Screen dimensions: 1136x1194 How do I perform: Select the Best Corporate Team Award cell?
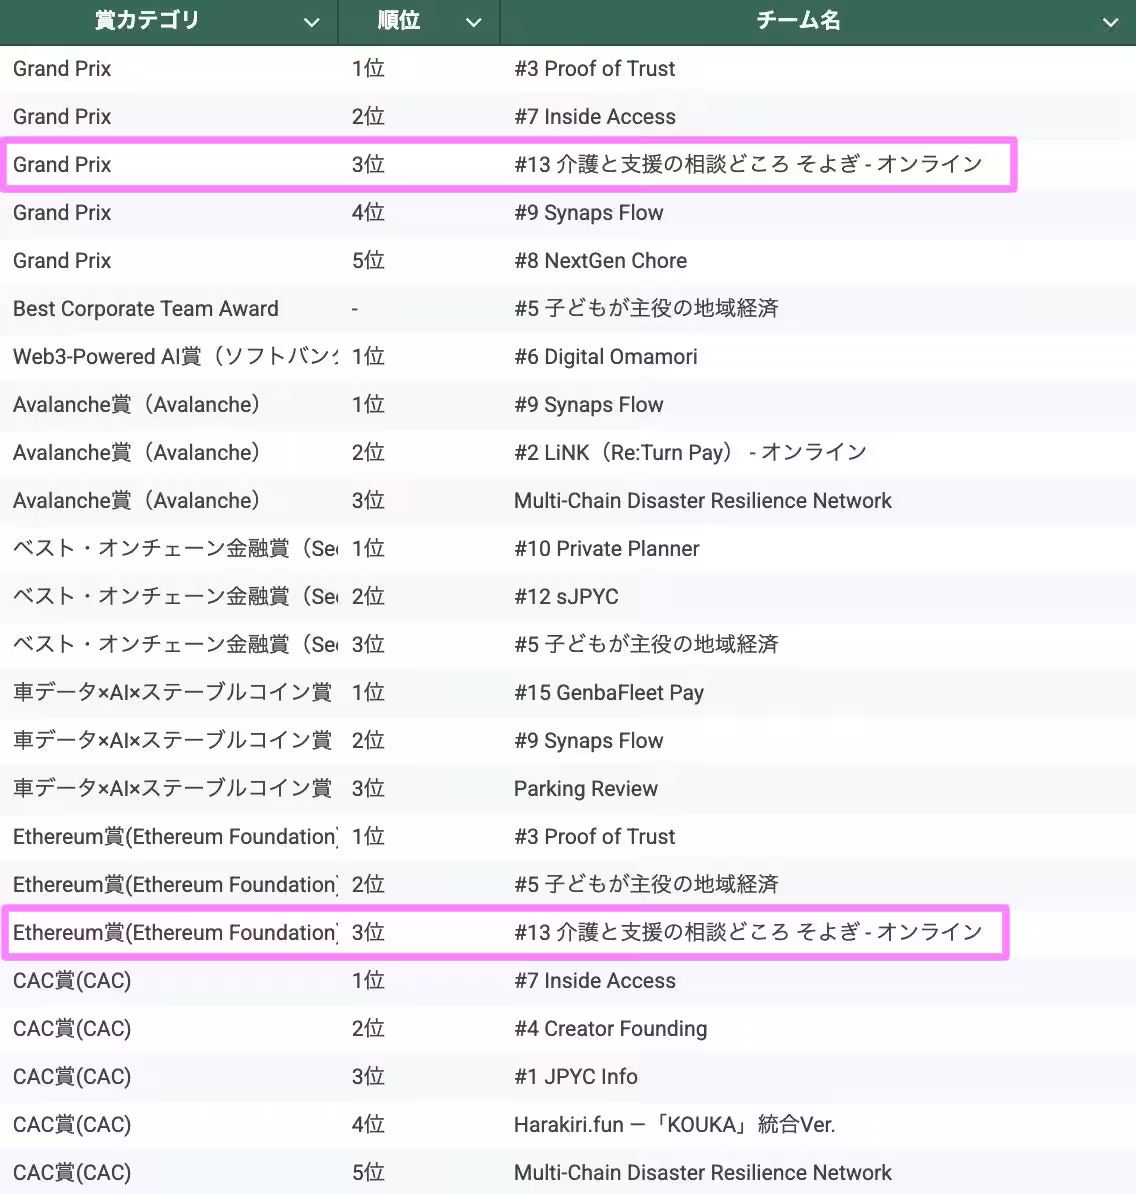146,309
